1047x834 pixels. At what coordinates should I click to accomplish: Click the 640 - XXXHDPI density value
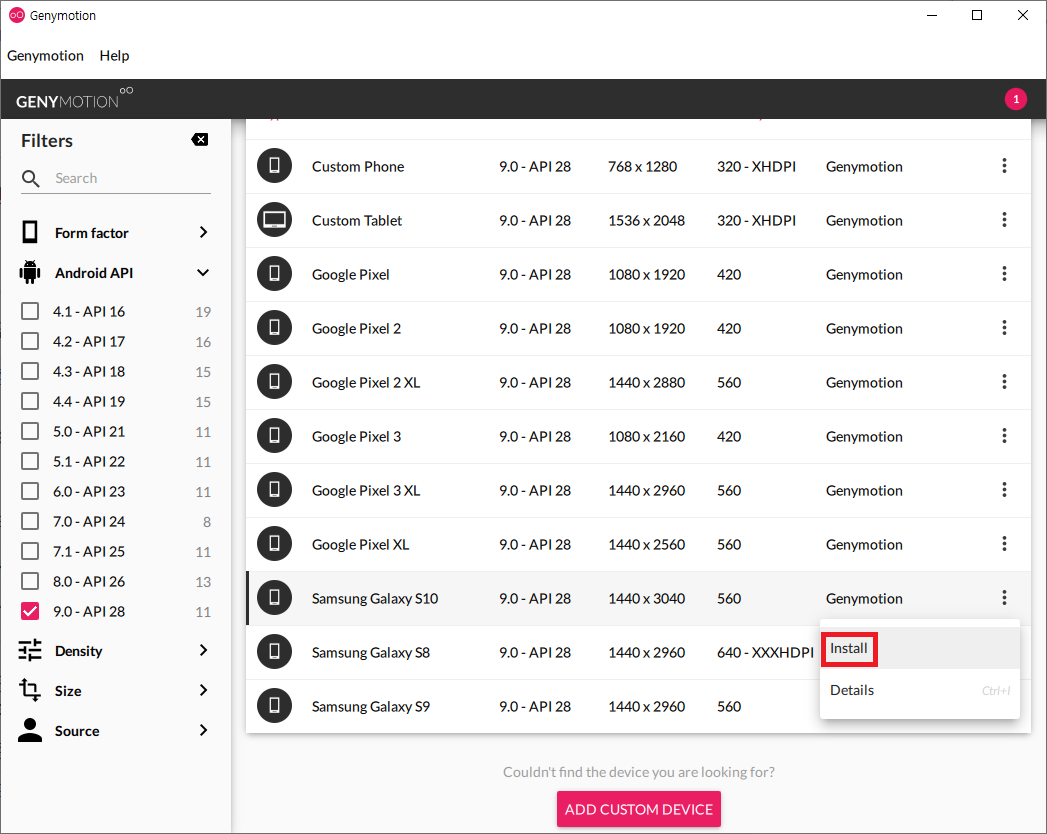pyautogui.click(x=765, y=652)
